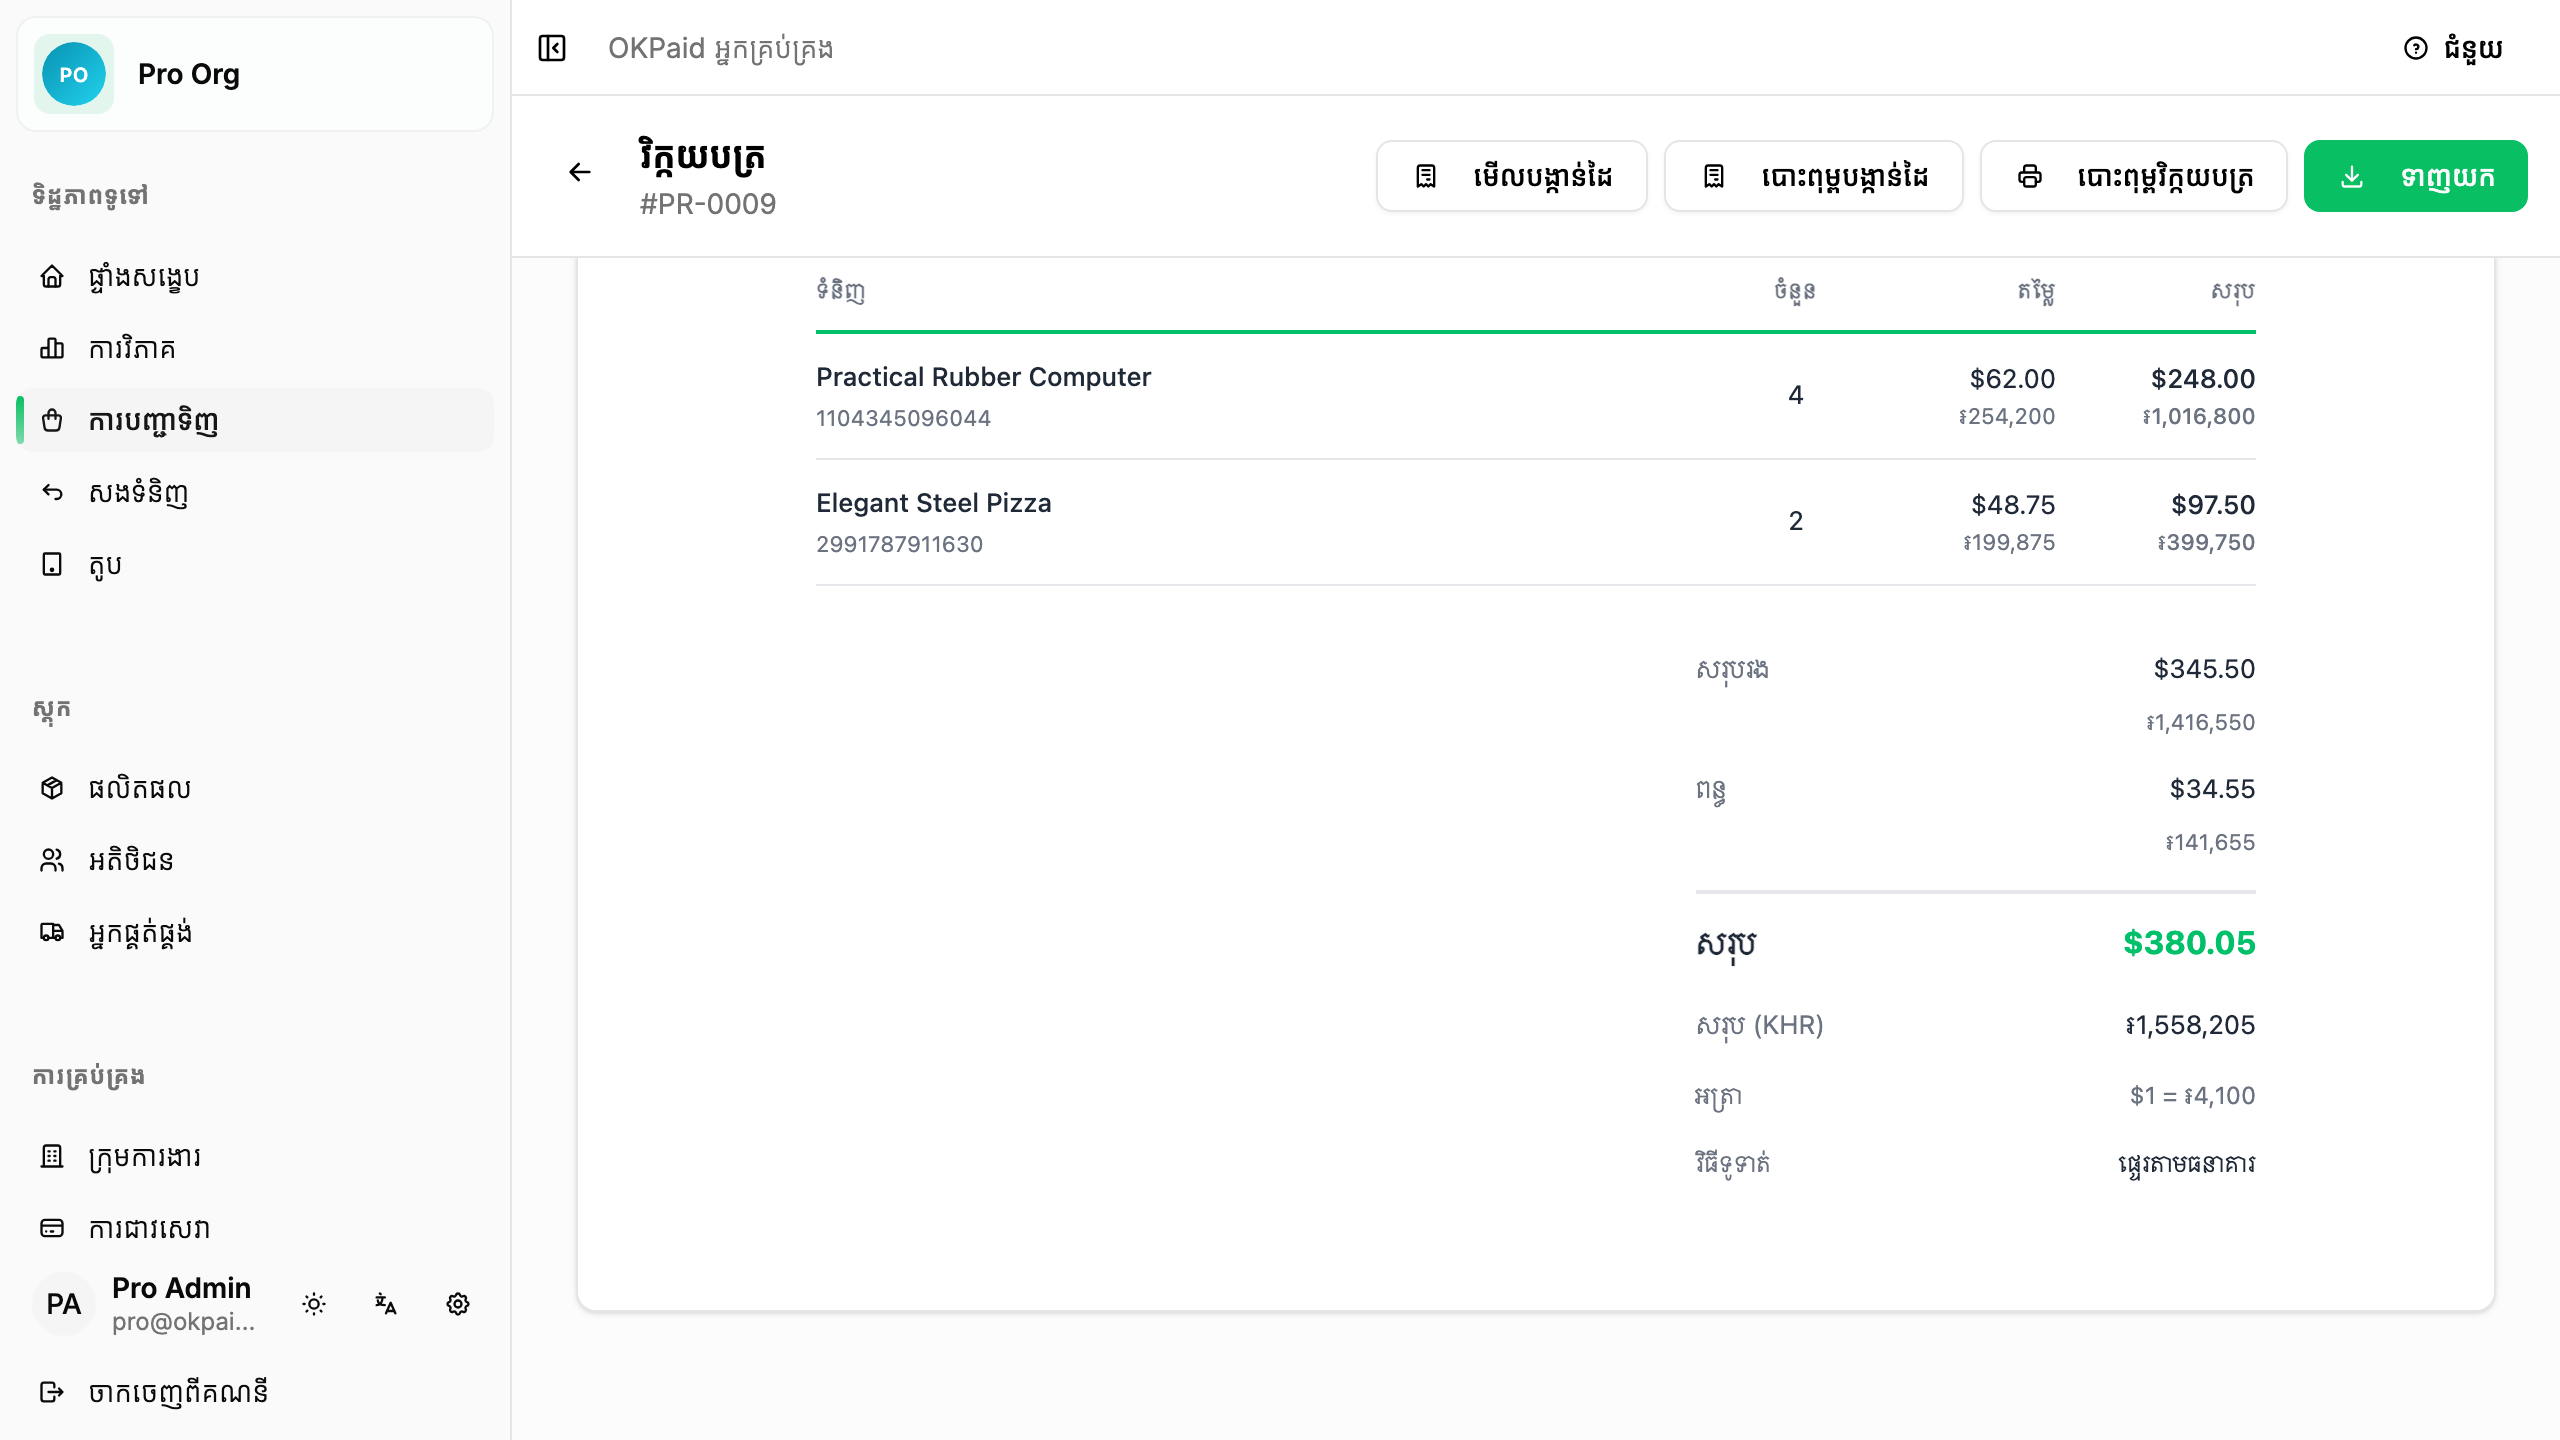Open the Pro Org organization switcher

point(255,74)
